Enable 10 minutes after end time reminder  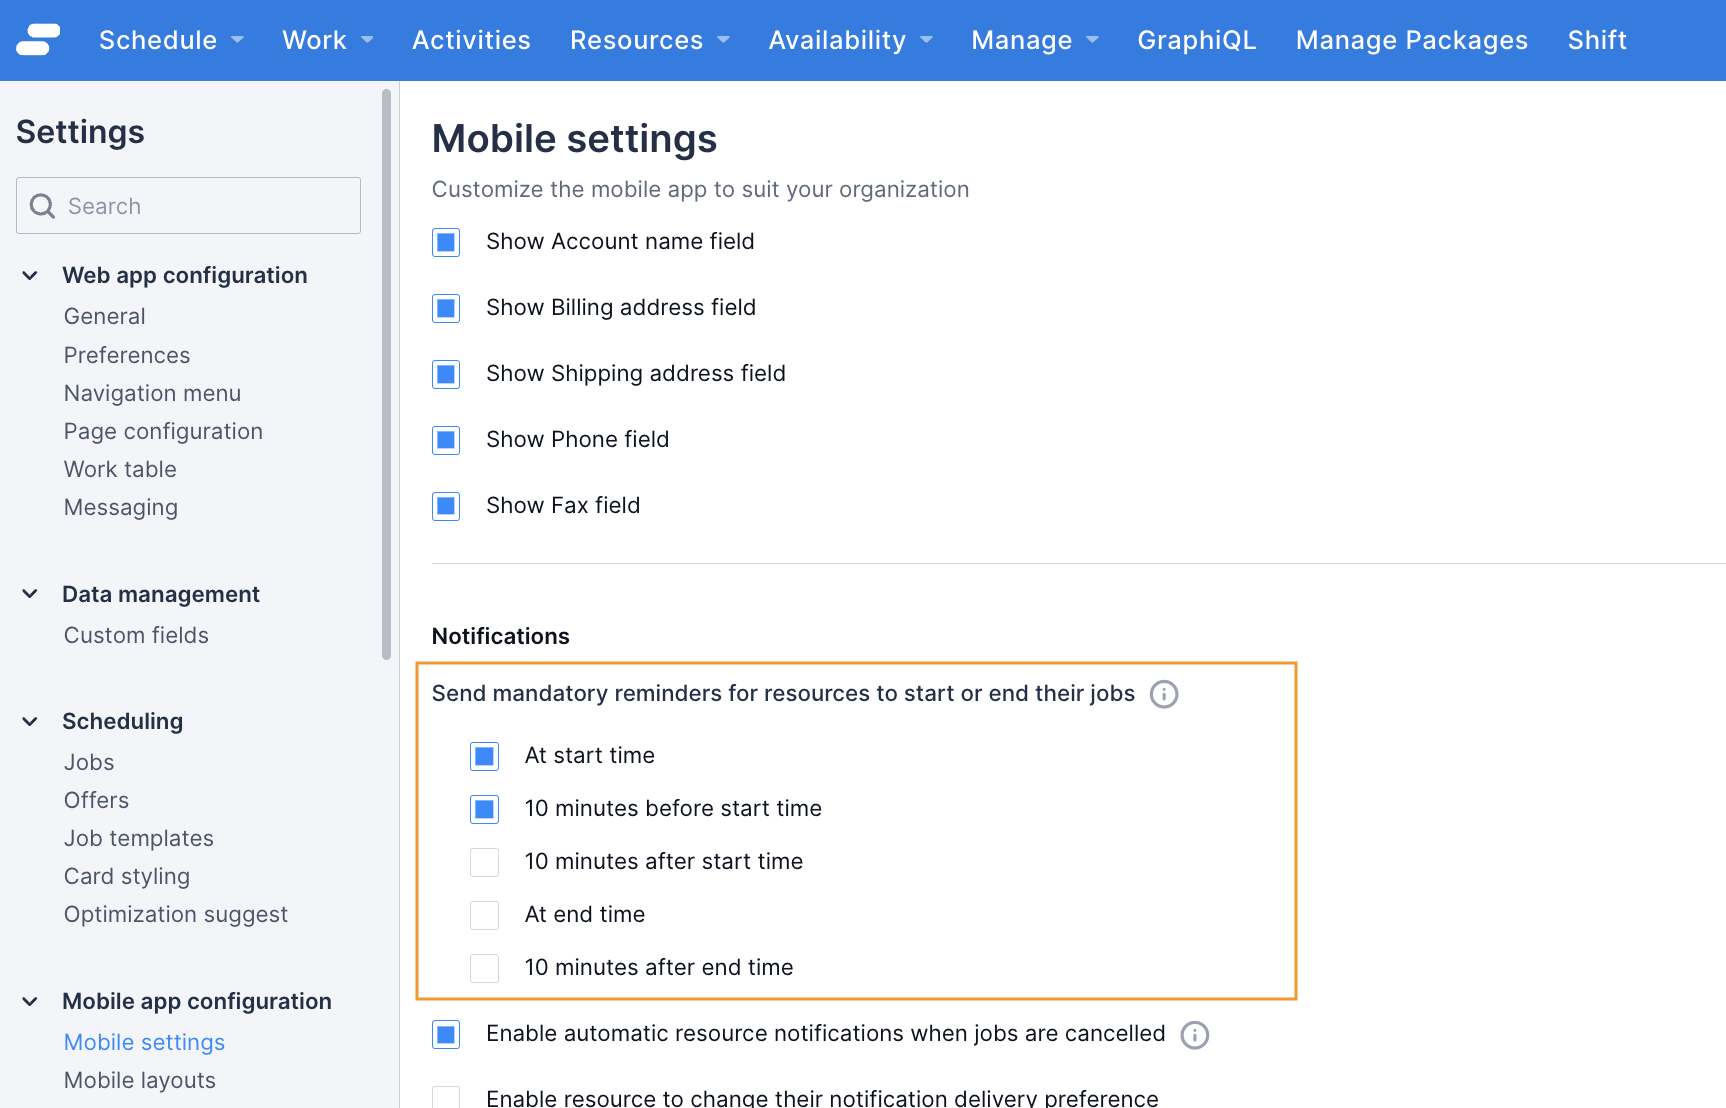click(484, 967)
